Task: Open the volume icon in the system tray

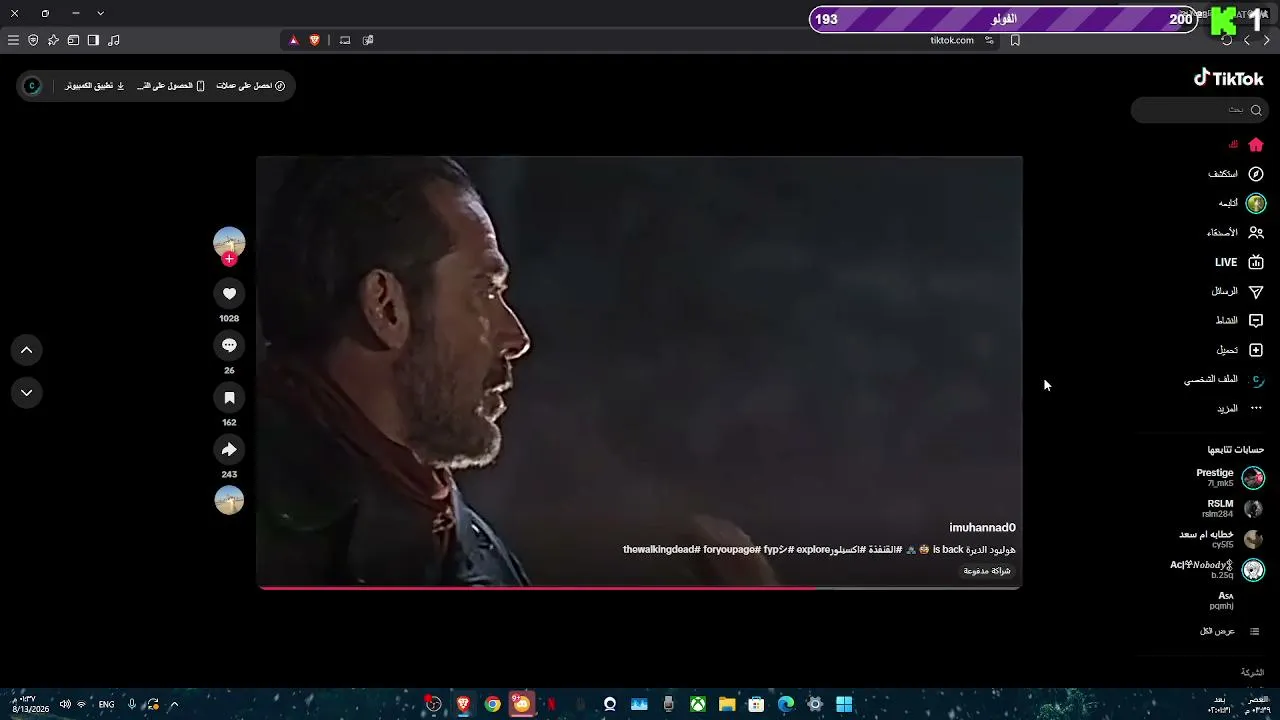Action: coord(65,704)
